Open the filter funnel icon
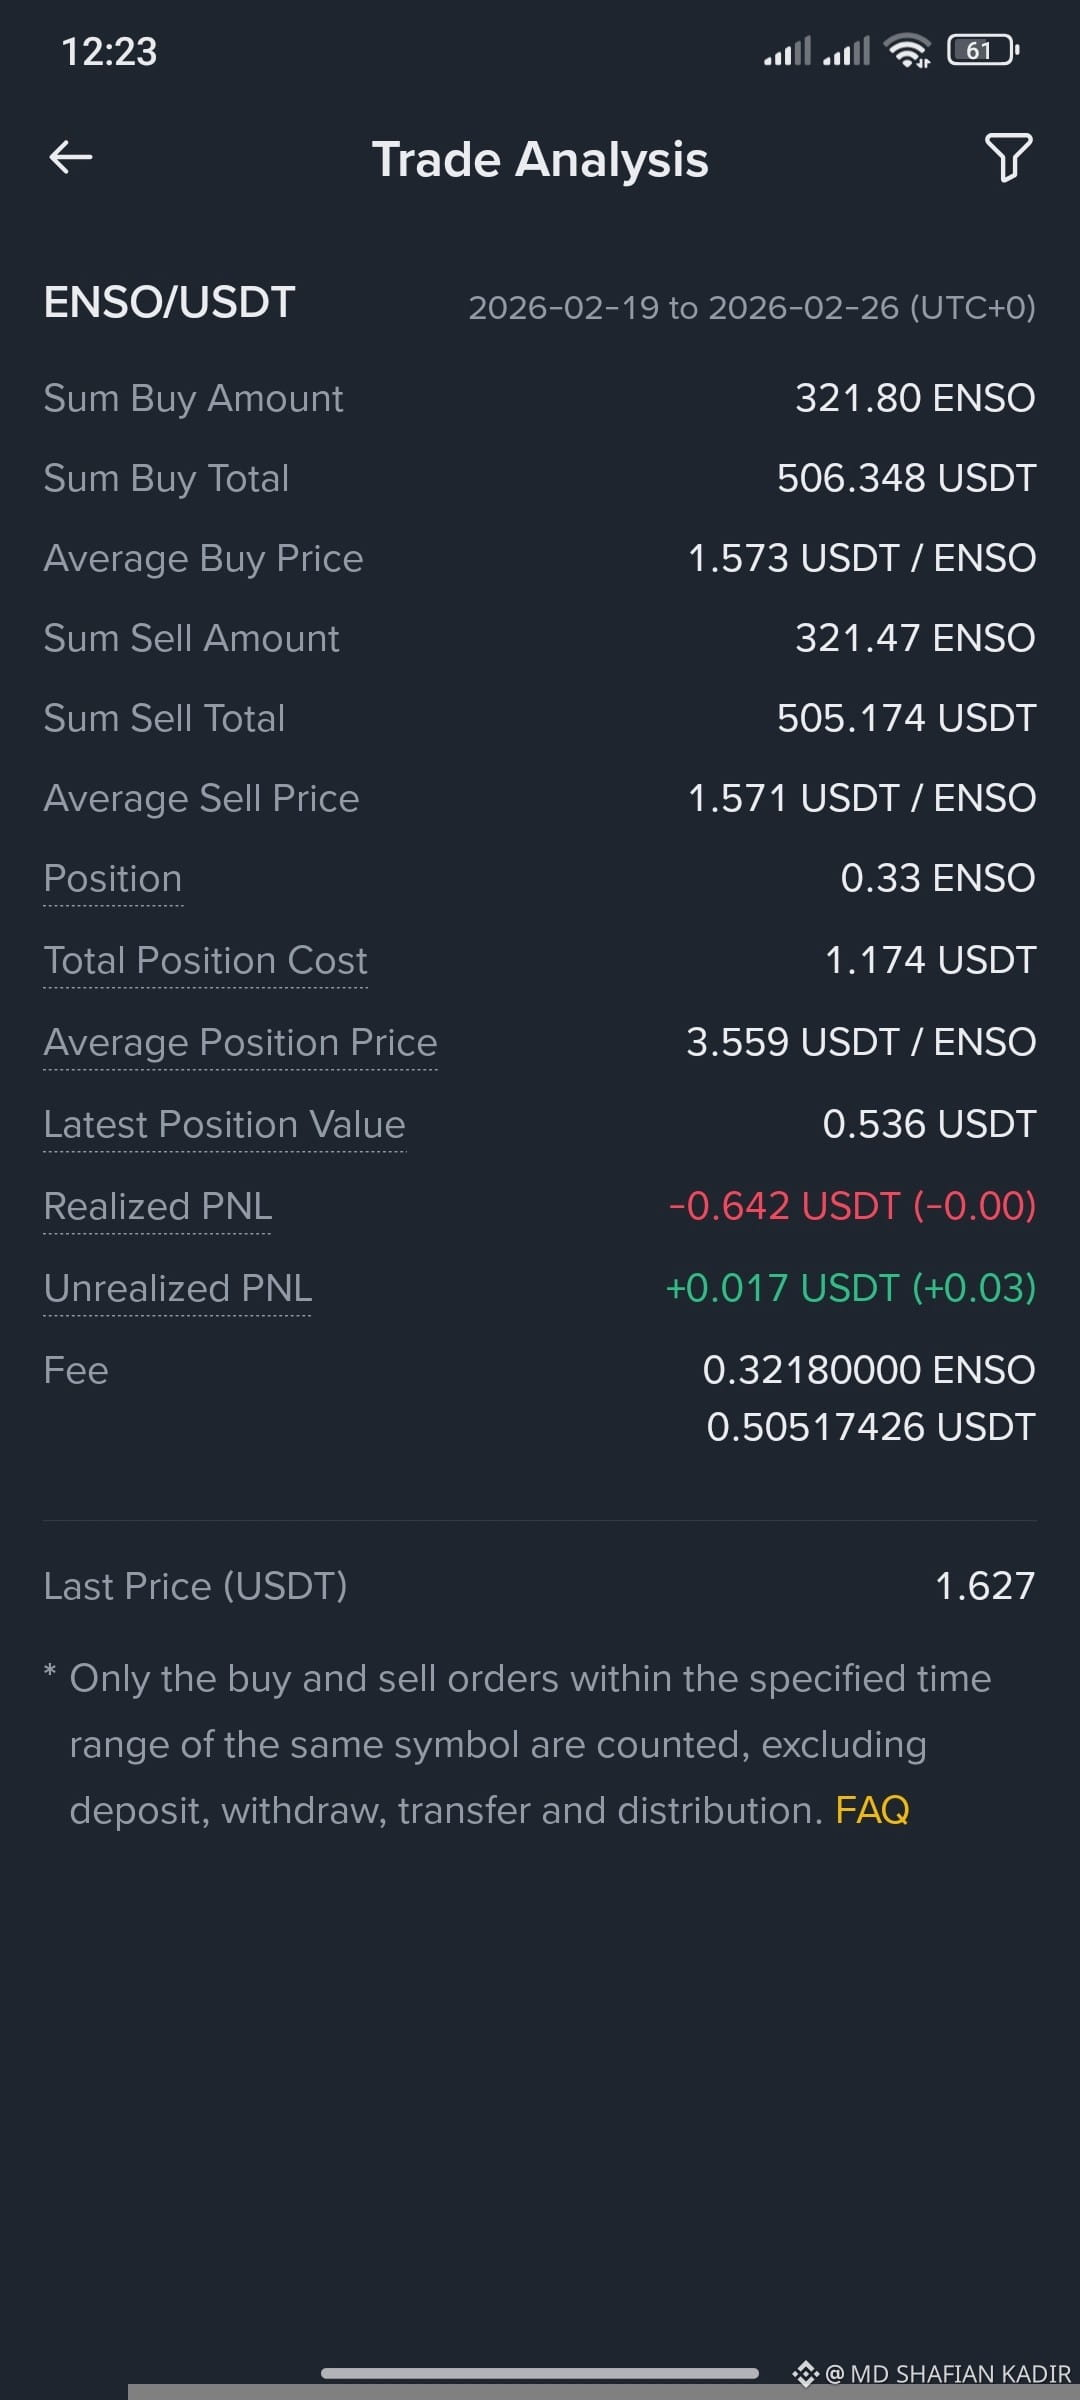This screenshot has width=1080, height=2400. click(1008, 158)
